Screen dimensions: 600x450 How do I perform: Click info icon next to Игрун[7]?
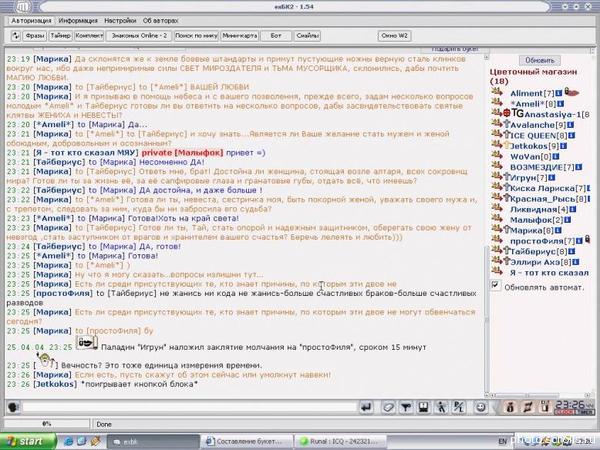point(551,178)
